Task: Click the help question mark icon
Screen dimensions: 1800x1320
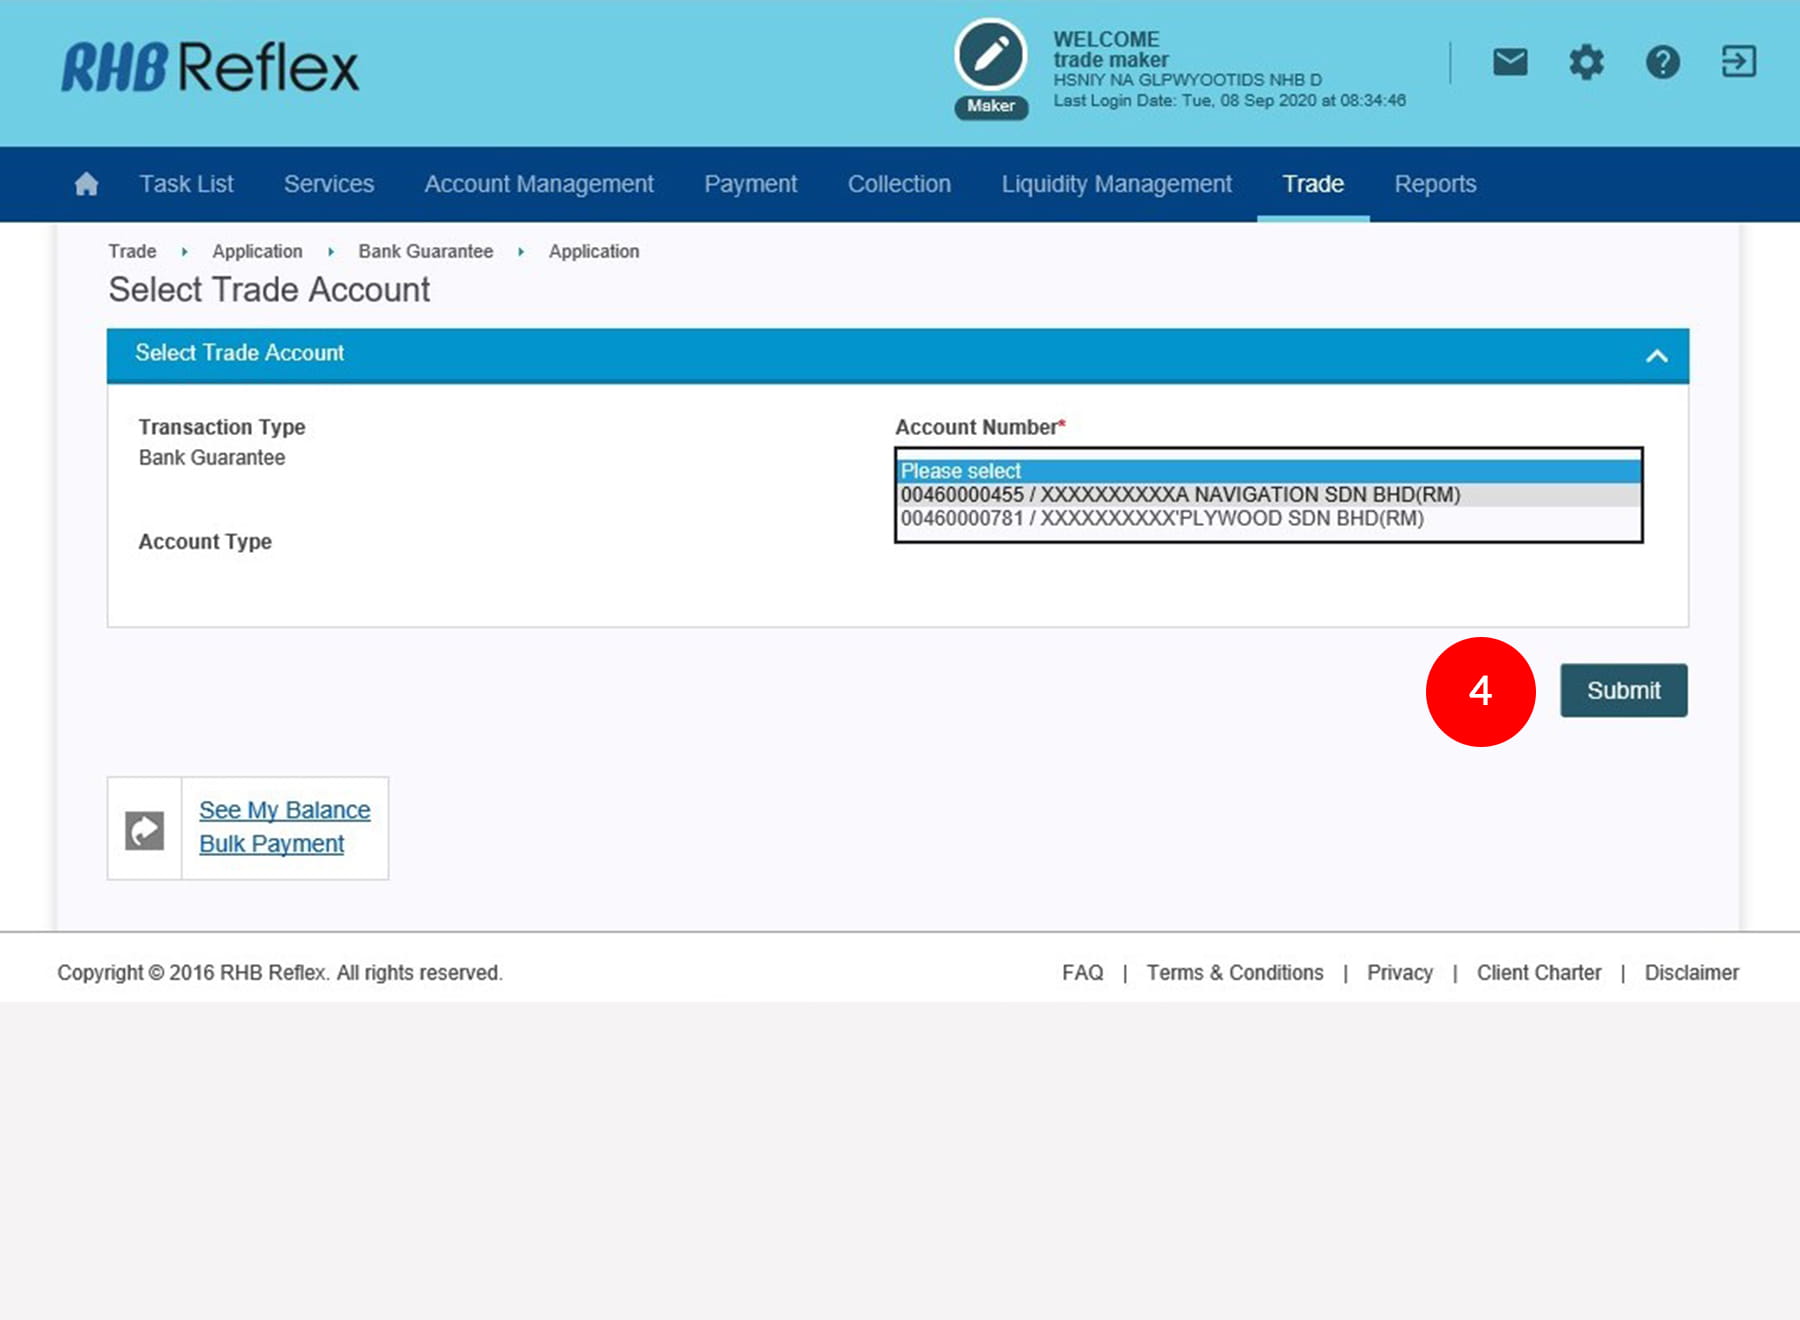Action: point(1662,62)
